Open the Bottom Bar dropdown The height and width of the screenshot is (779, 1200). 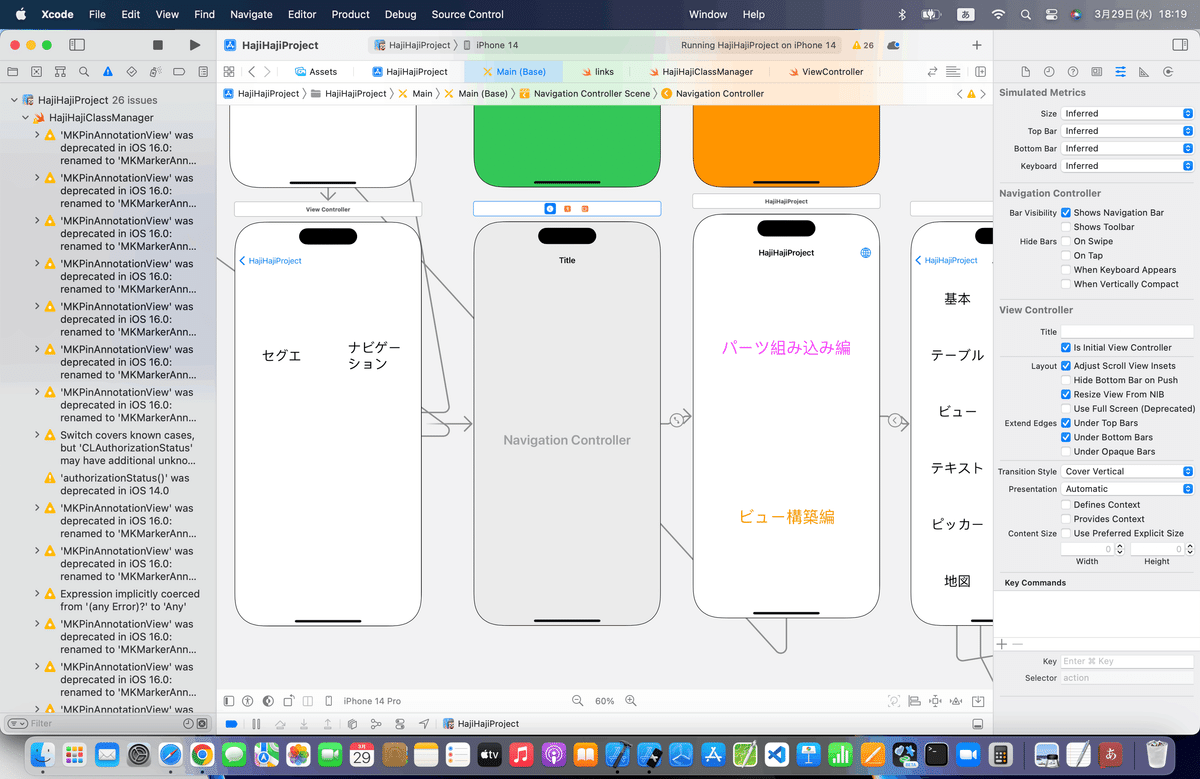point(1127,149)
